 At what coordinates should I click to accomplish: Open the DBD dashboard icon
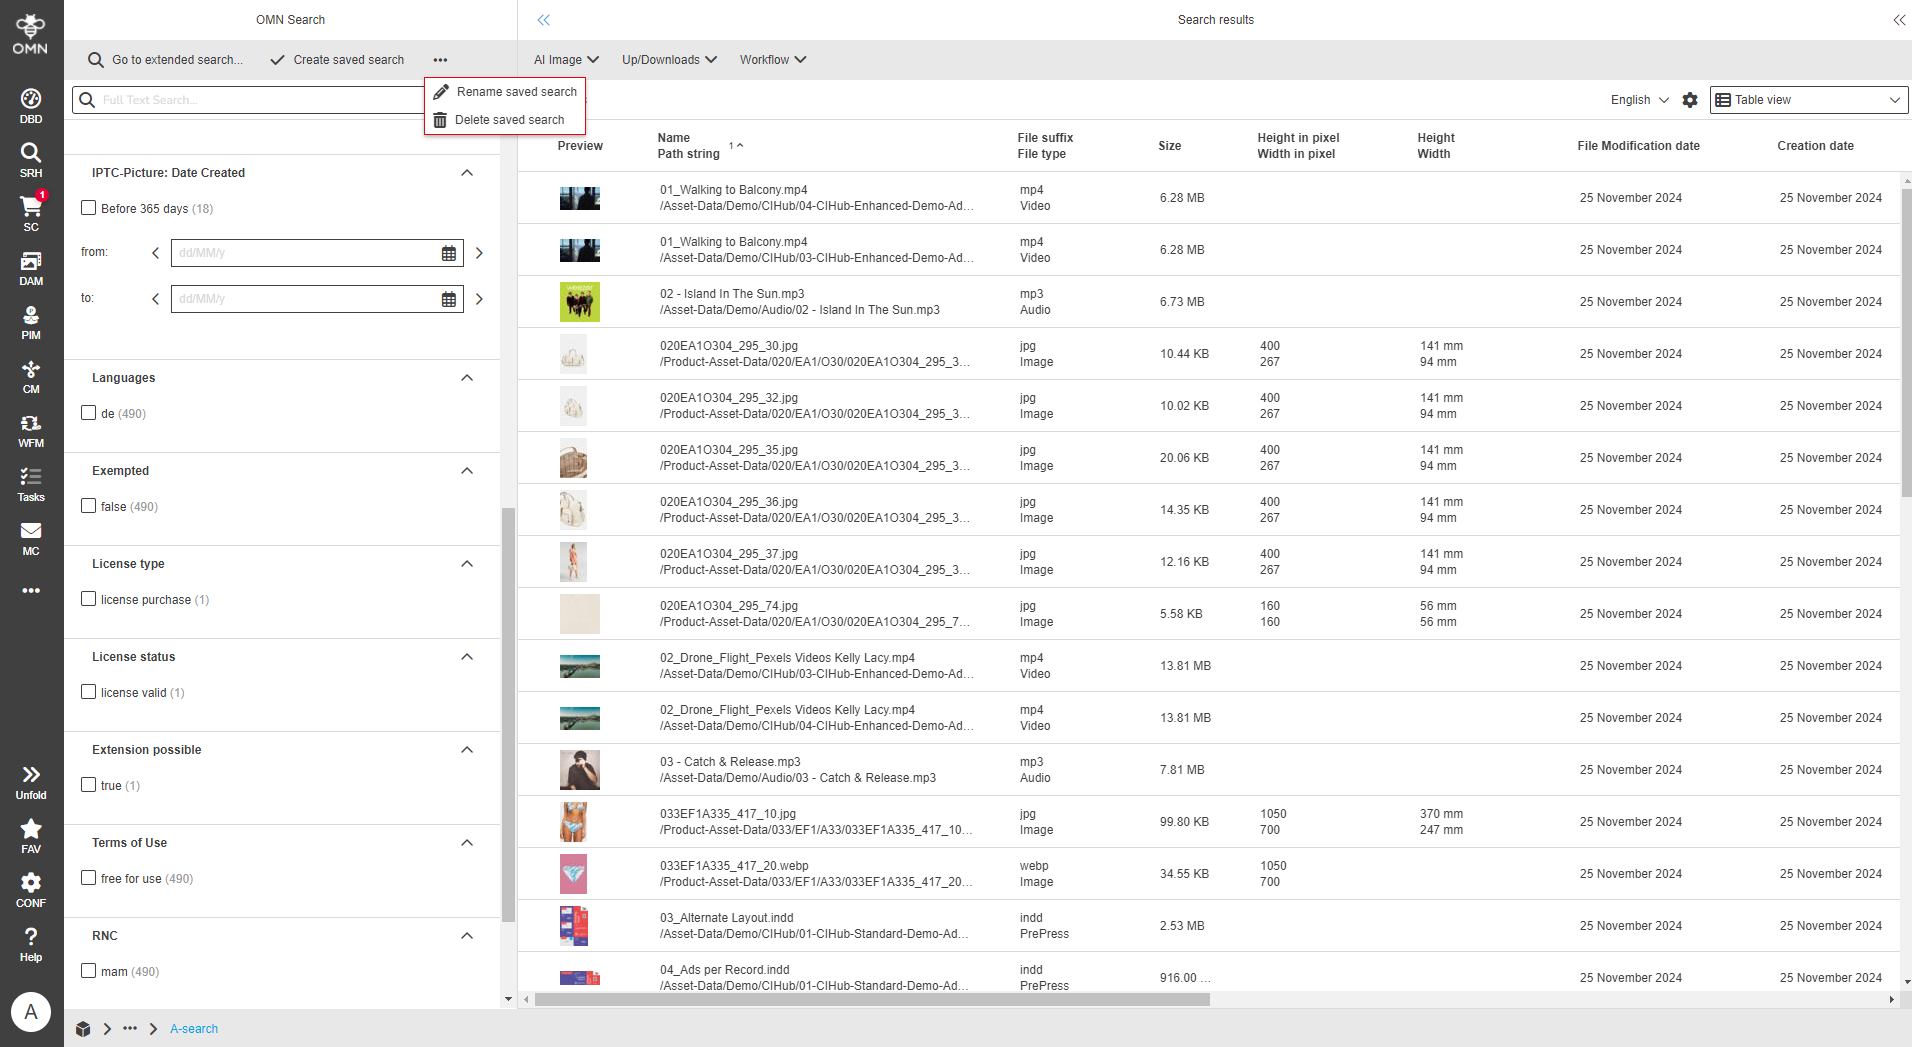31,105
